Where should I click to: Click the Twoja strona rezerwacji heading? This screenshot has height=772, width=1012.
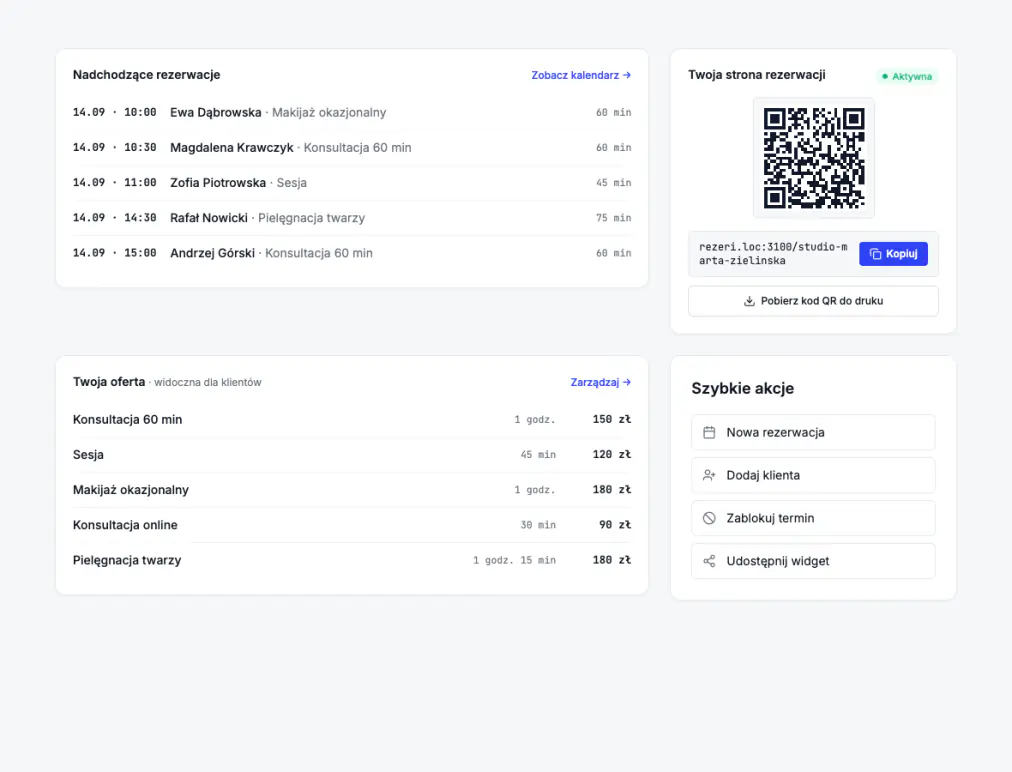click(756, 75)
